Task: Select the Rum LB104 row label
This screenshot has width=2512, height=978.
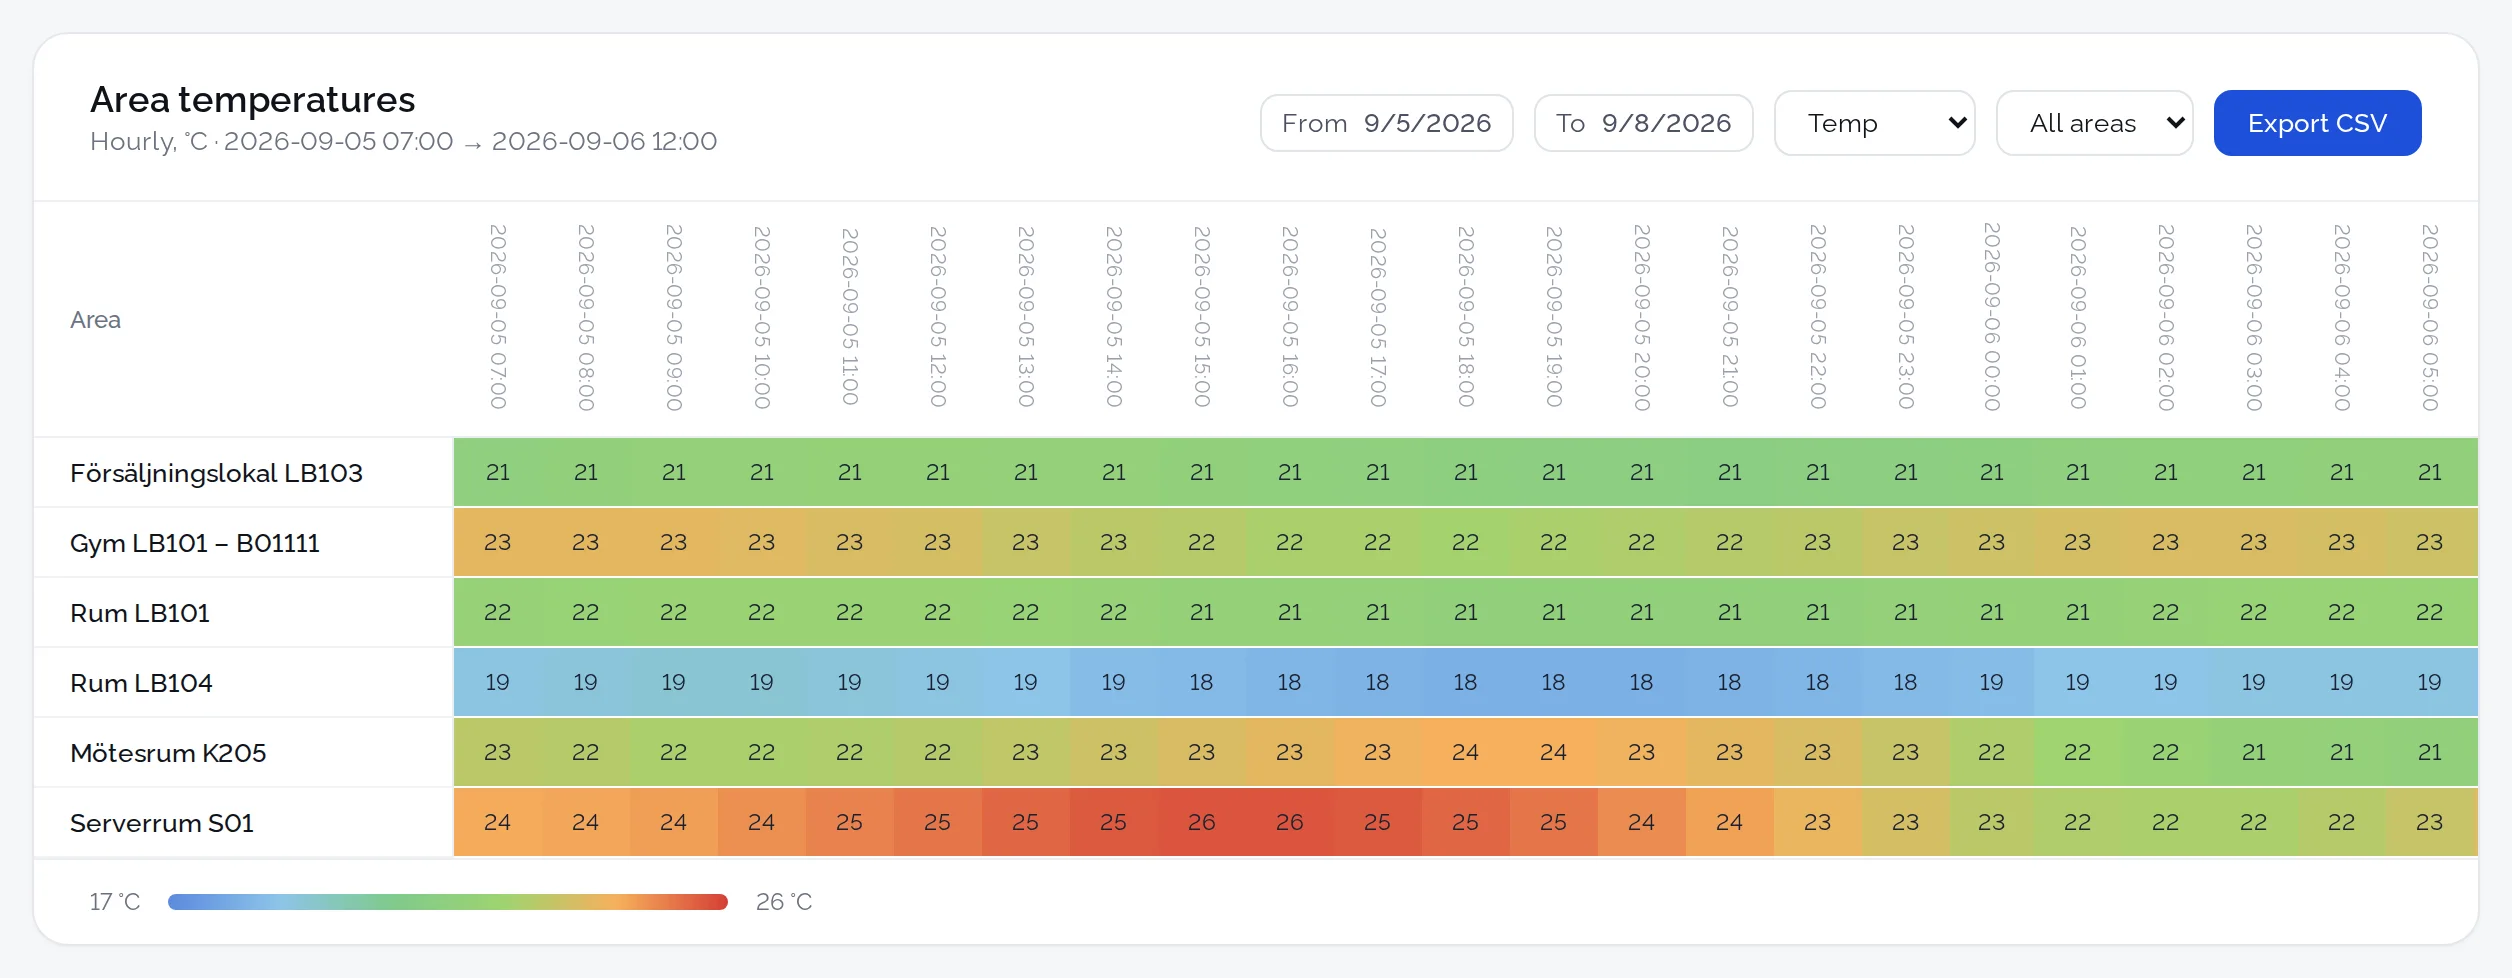Action: [141, 683]
